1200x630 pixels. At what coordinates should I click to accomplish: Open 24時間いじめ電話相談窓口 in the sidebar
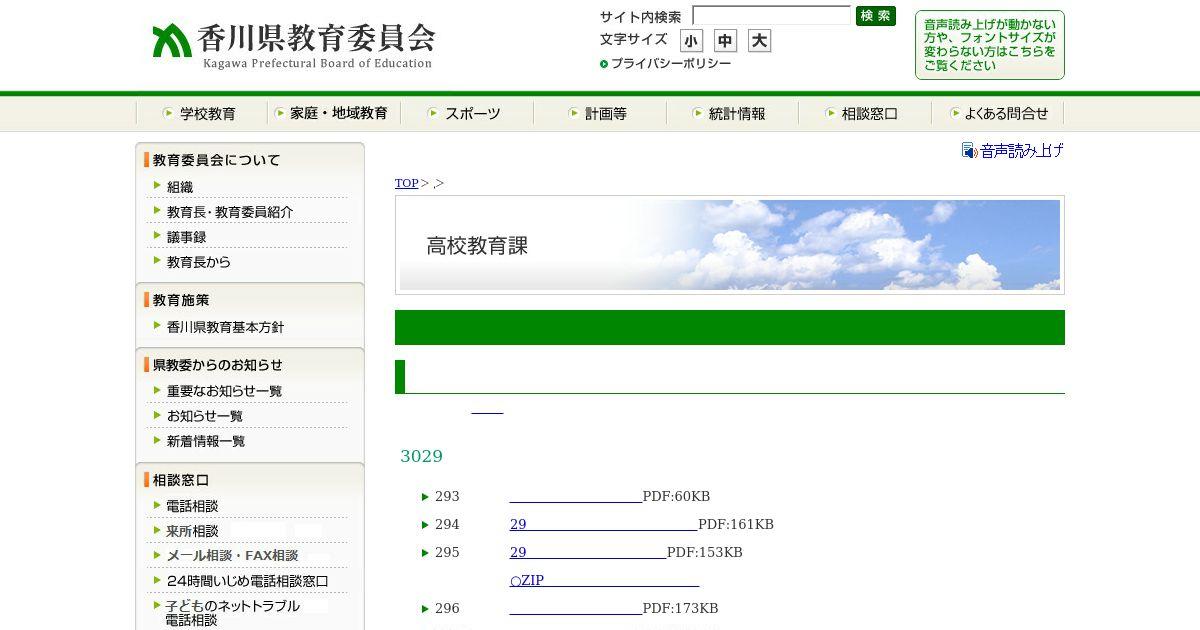point(247,581)
